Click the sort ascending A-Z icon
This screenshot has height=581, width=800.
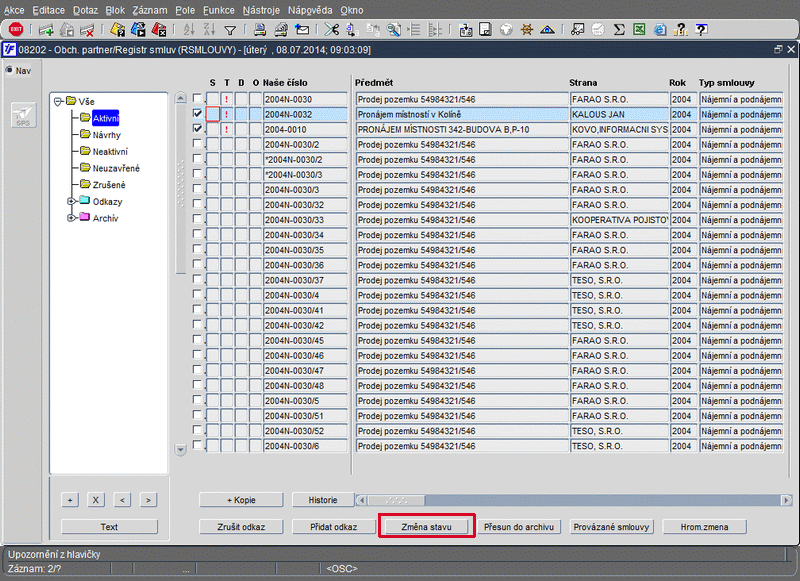pyautogui.click(x=189, y=30)
